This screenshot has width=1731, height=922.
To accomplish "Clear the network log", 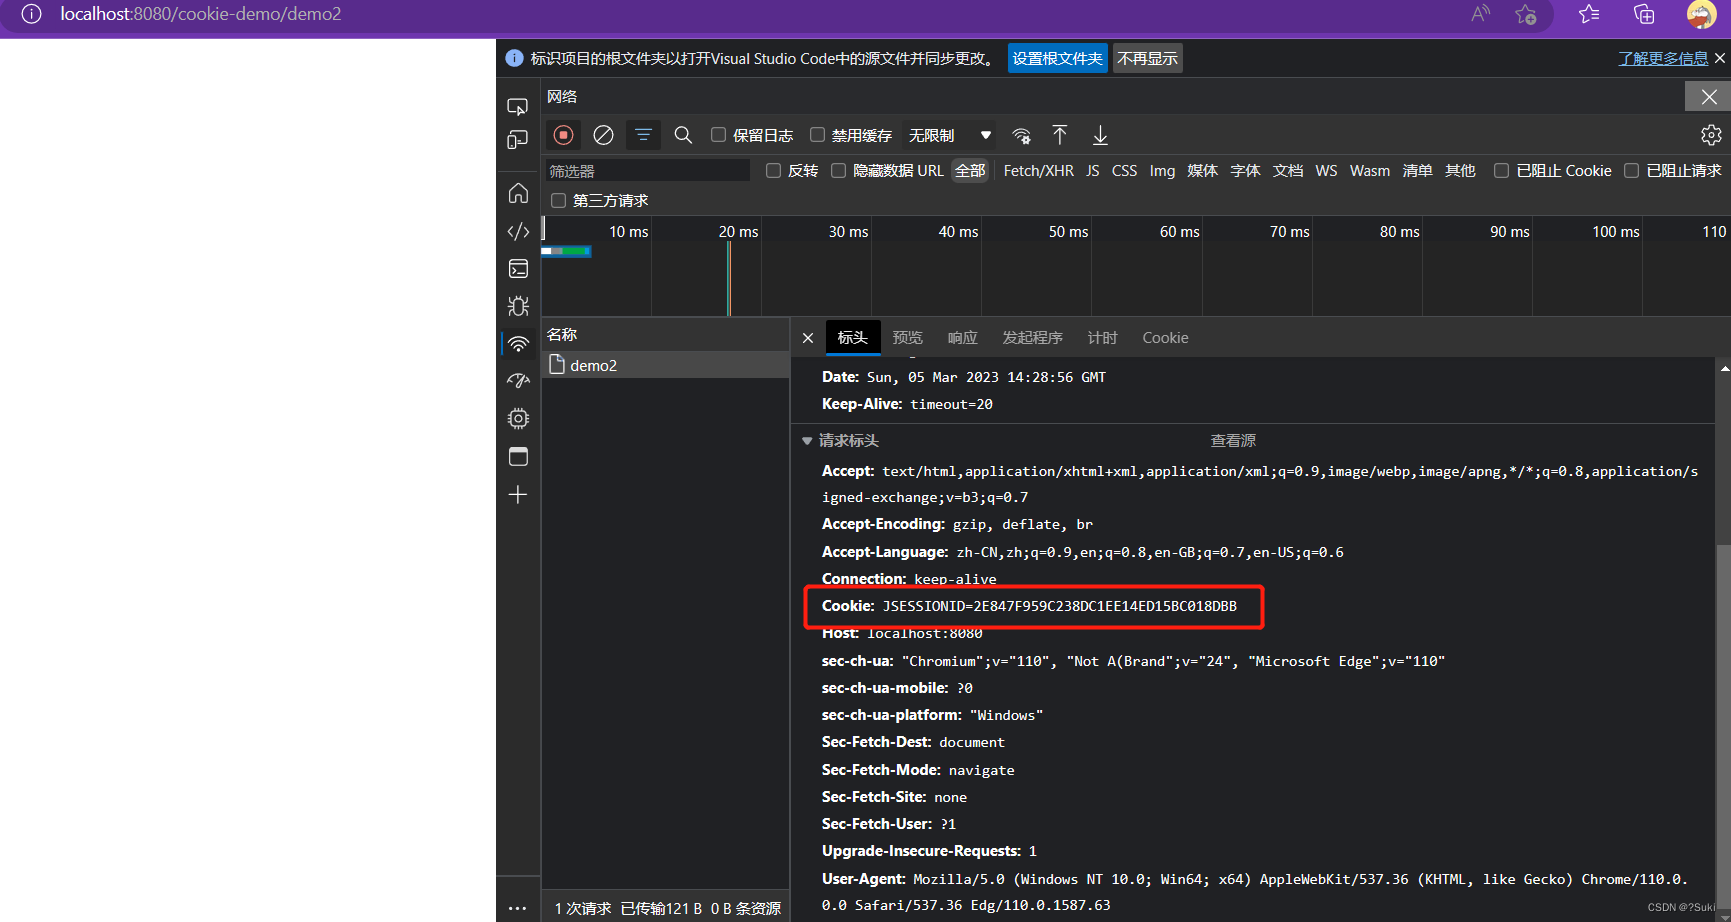I will click(603, 135).
